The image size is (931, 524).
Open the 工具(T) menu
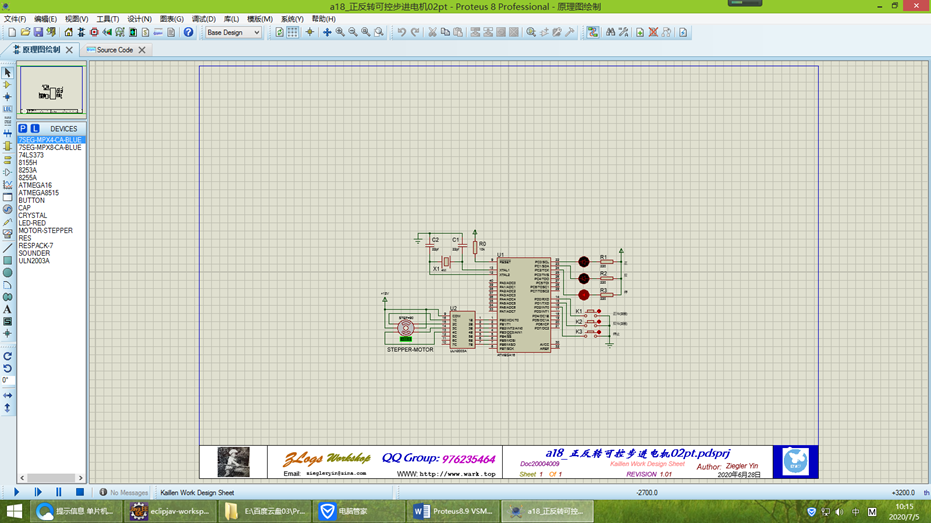tap(107, 19)
